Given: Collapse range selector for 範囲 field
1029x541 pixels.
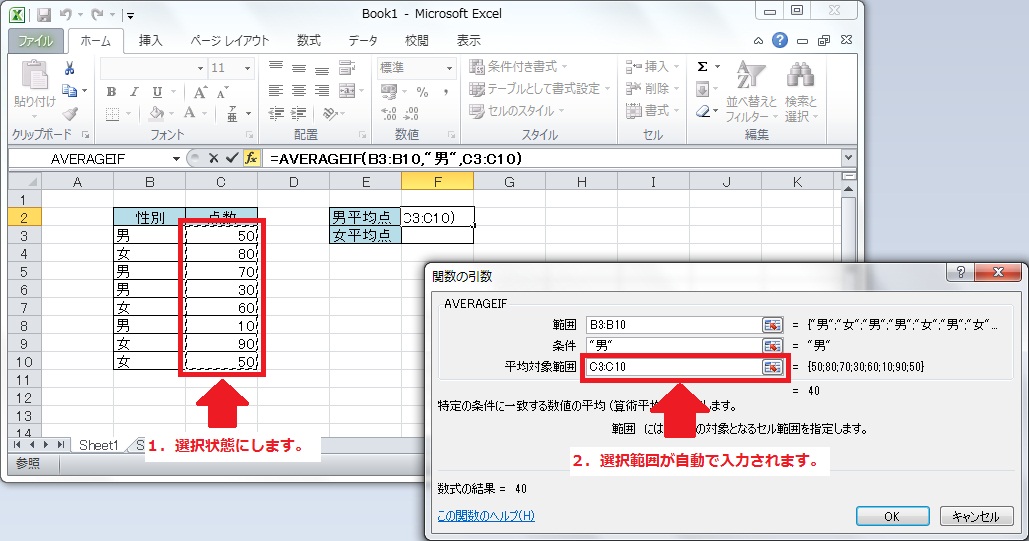Looking at the screenshot, I should pos(772,325).
